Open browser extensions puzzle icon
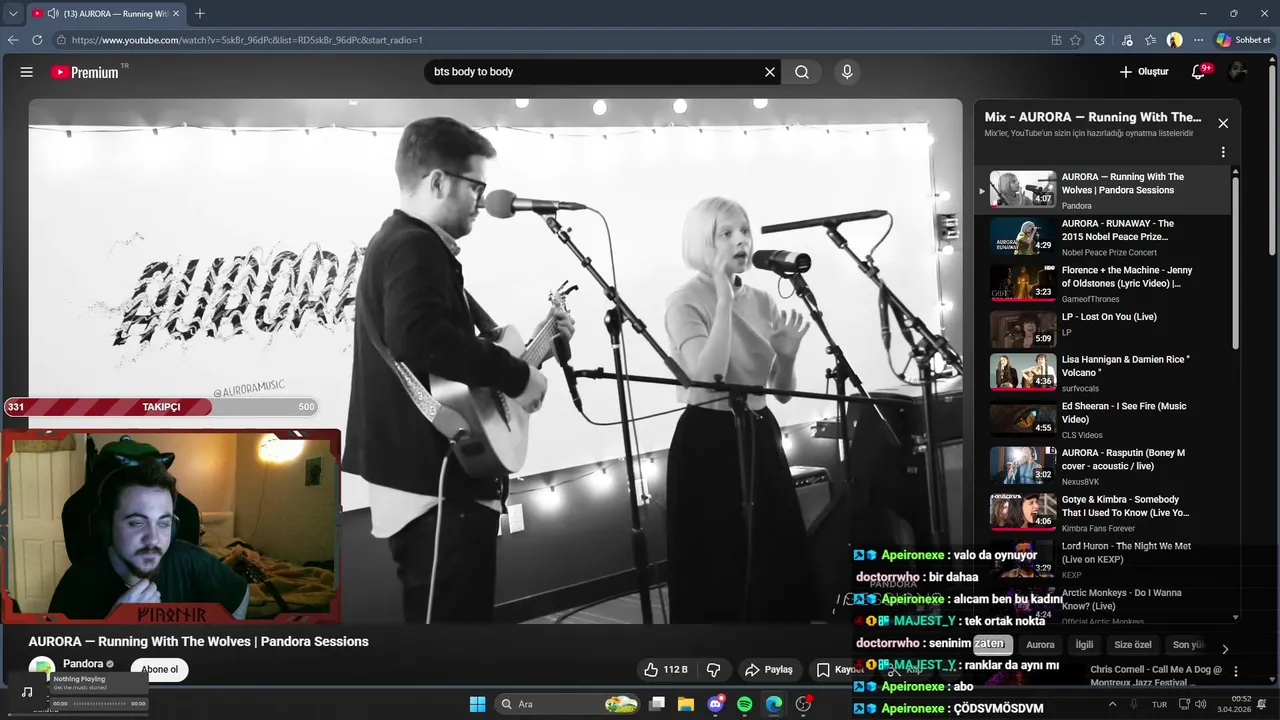 [x=1100, y=40]
